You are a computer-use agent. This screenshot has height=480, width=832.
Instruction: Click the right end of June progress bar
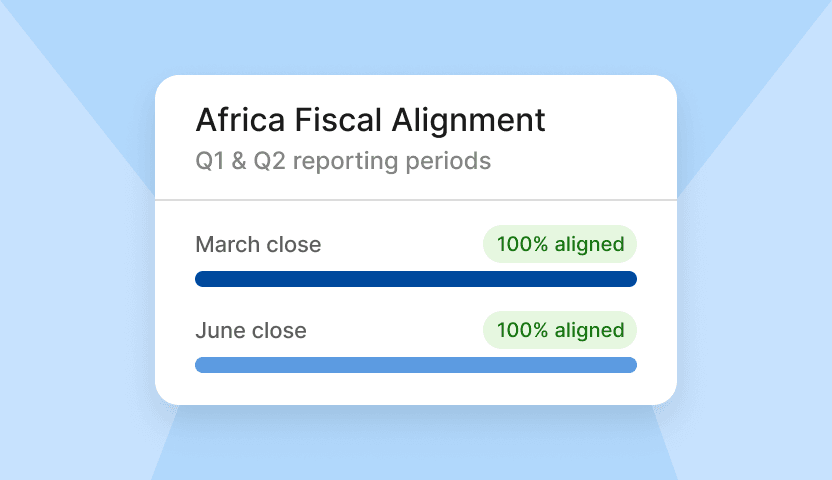click(630, 365)
